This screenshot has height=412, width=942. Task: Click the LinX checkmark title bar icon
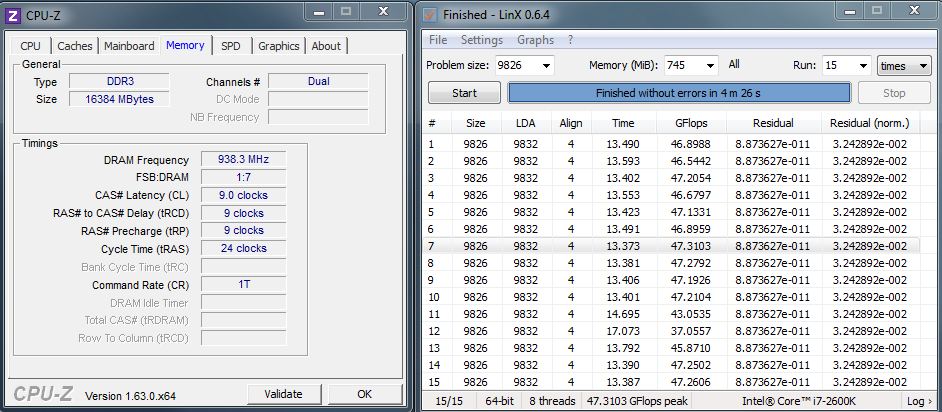pos(430,15)
